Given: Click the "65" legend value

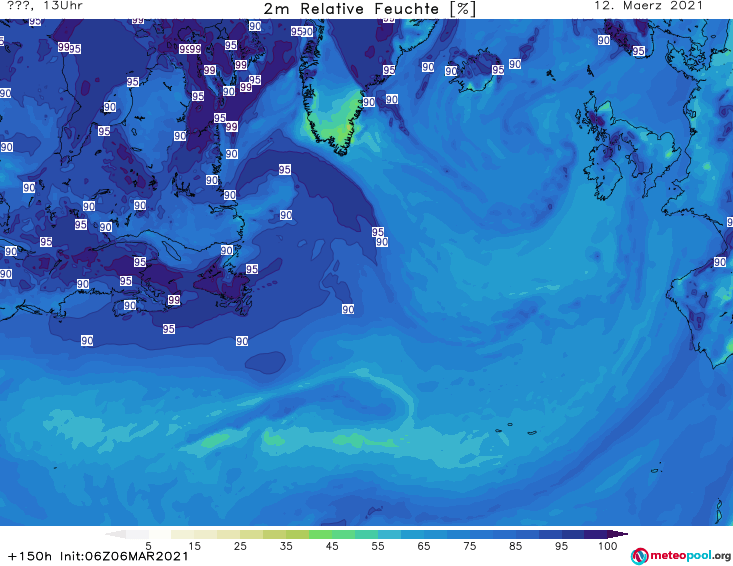Looking at the screenshot, I should tap(424, 545).
